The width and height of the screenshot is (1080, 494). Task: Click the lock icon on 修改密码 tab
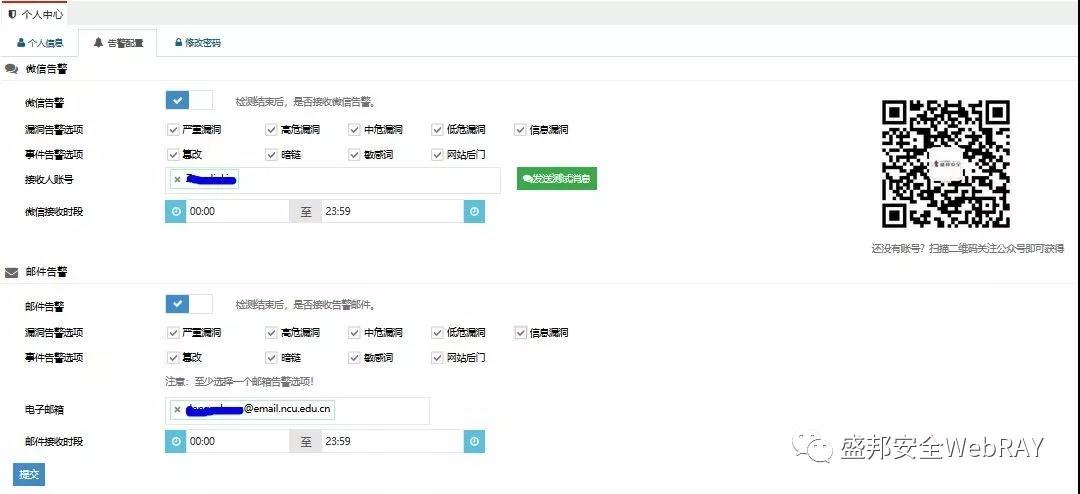tap(178, 43)
